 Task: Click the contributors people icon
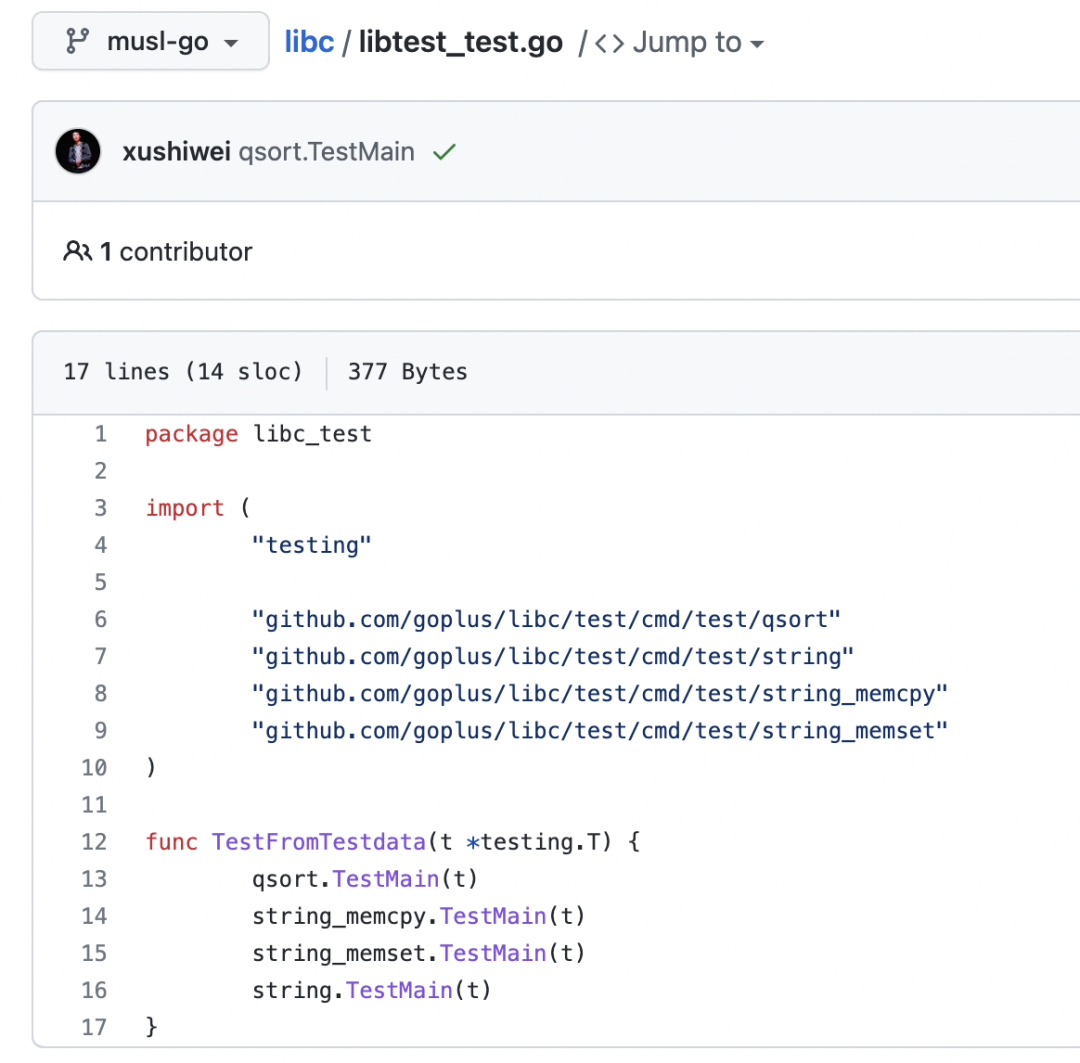coord(78,251)
